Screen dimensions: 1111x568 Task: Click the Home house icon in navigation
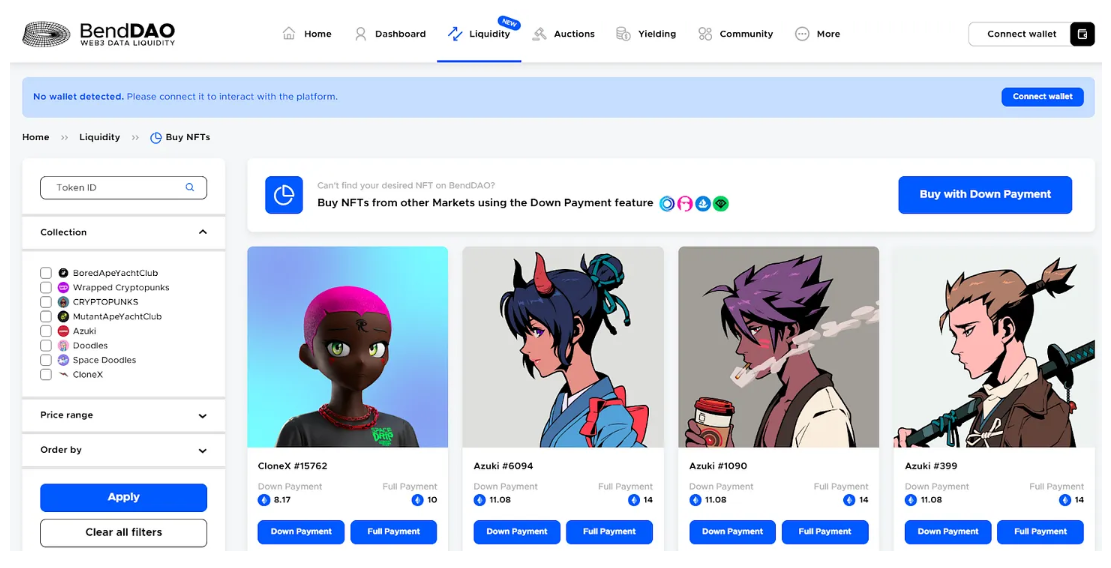coord(289,33)
